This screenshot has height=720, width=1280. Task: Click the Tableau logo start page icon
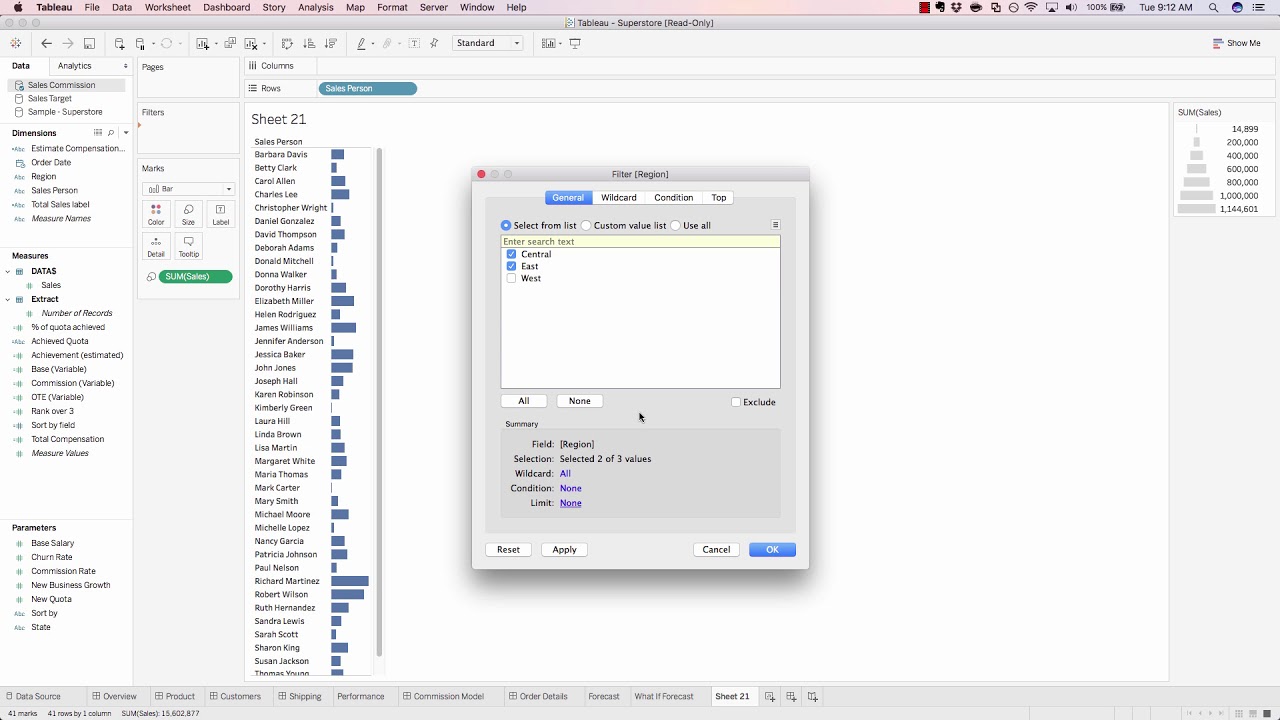[15, 43]
